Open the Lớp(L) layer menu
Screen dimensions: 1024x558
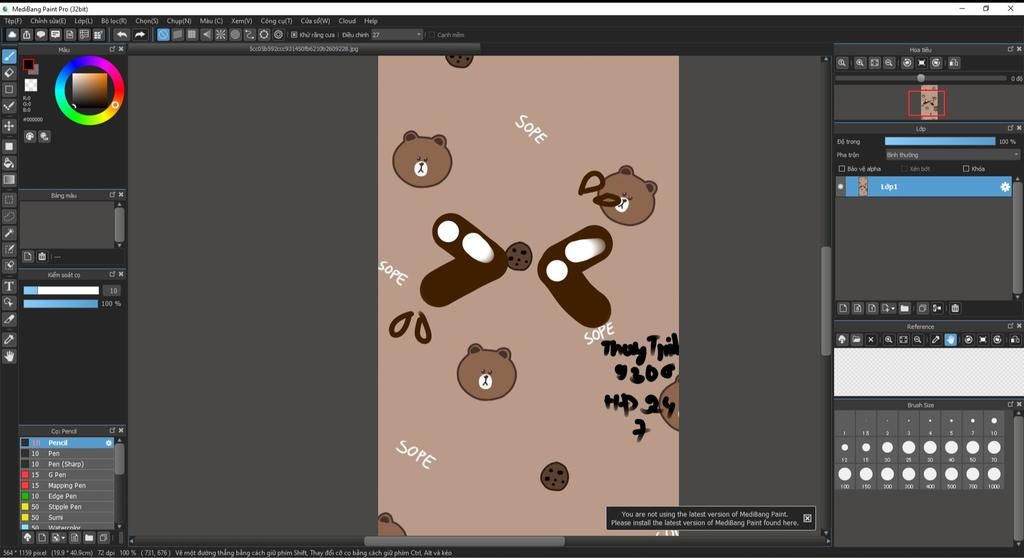tap(84, 21)
